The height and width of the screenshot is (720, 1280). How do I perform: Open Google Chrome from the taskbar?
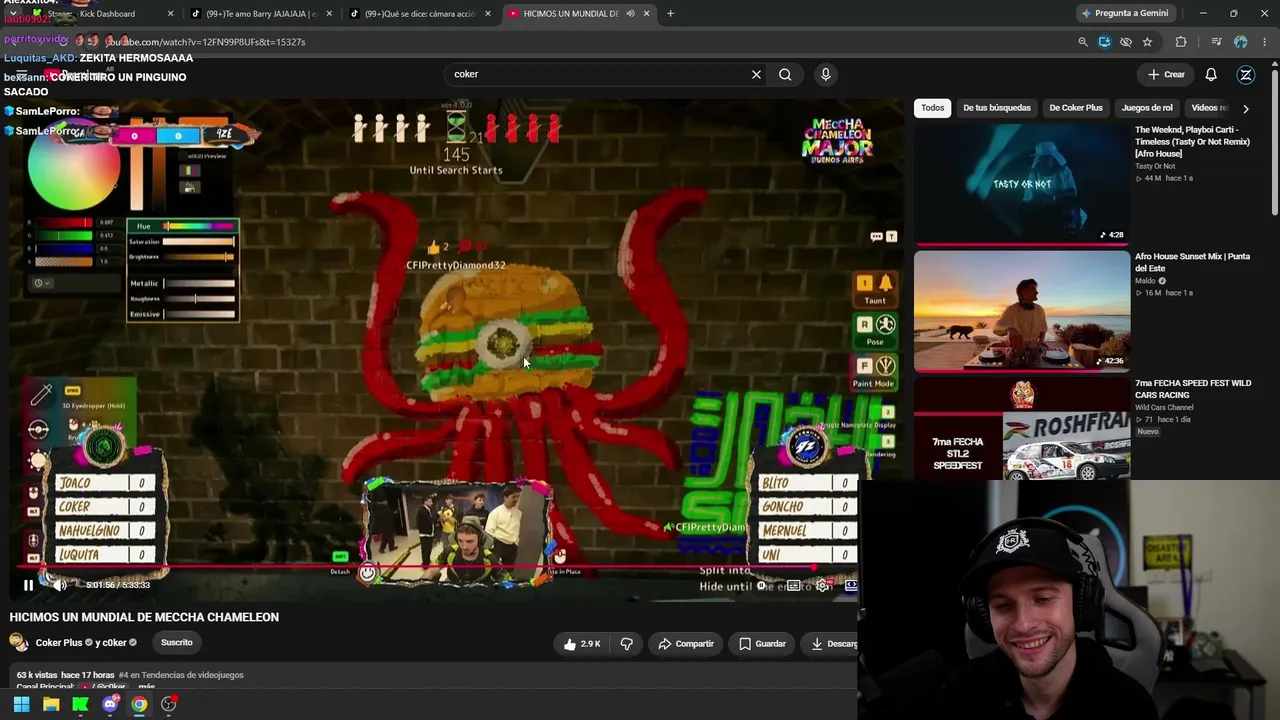pos(139,704)
